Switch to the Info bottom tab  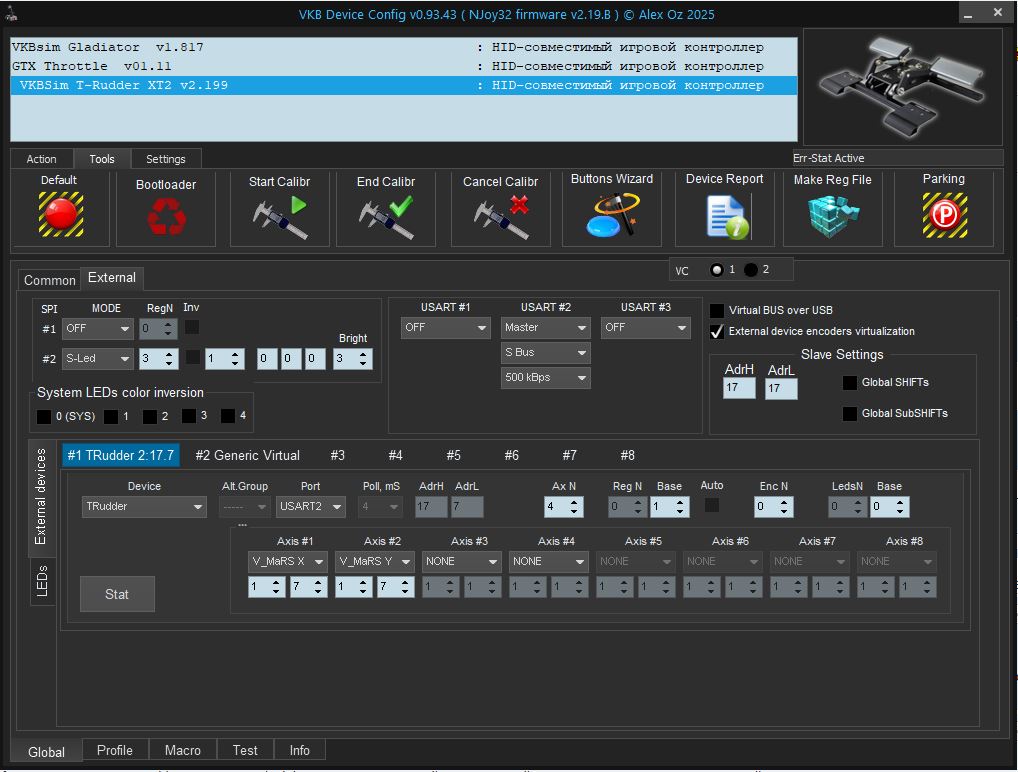coord(299,751)
